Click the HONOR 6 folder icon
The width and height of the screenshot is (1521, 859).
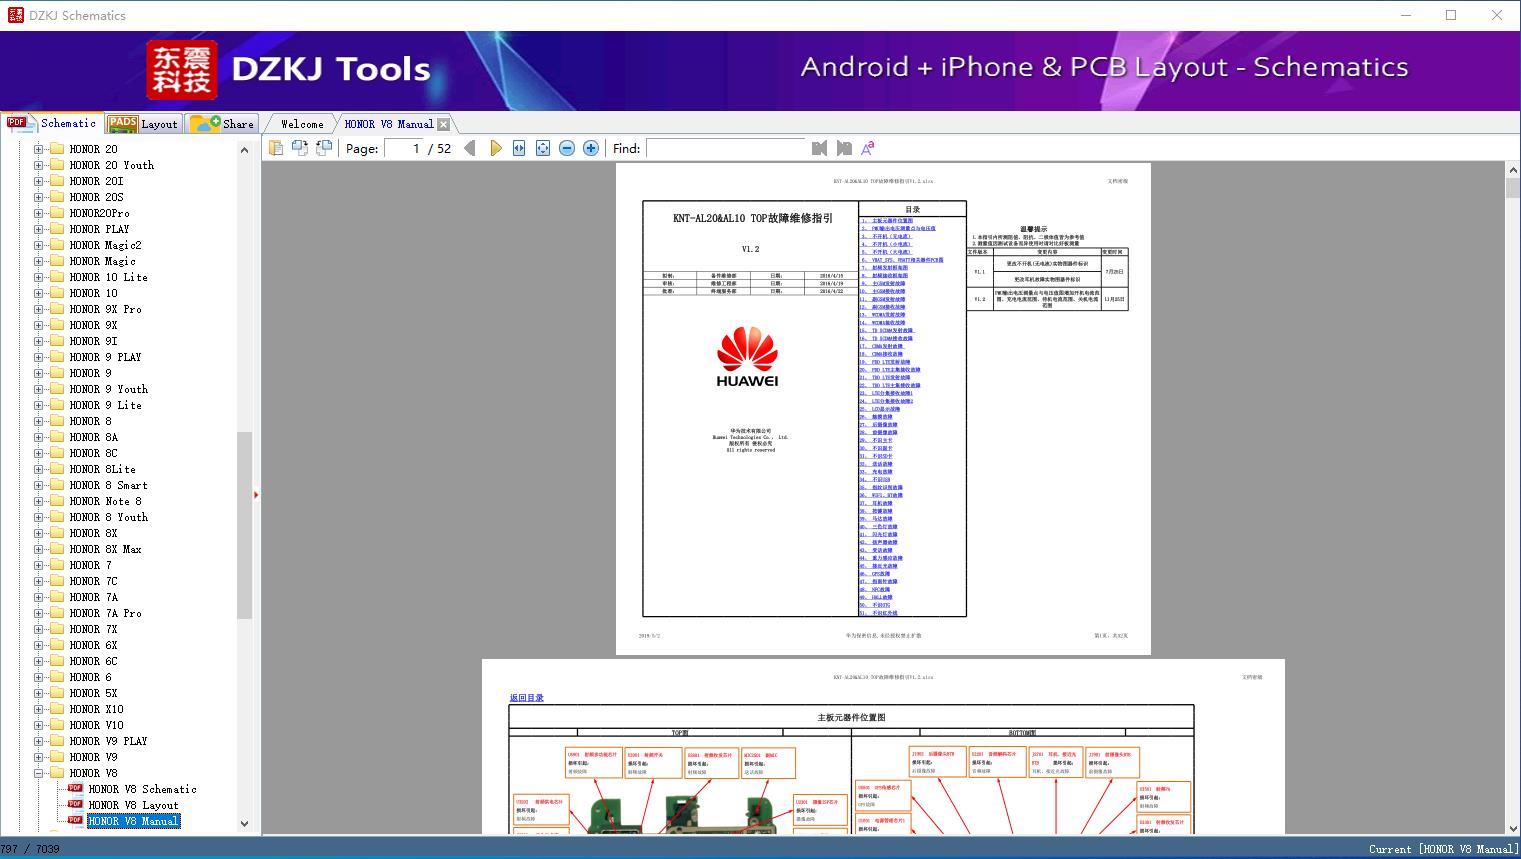pos(57,677)
